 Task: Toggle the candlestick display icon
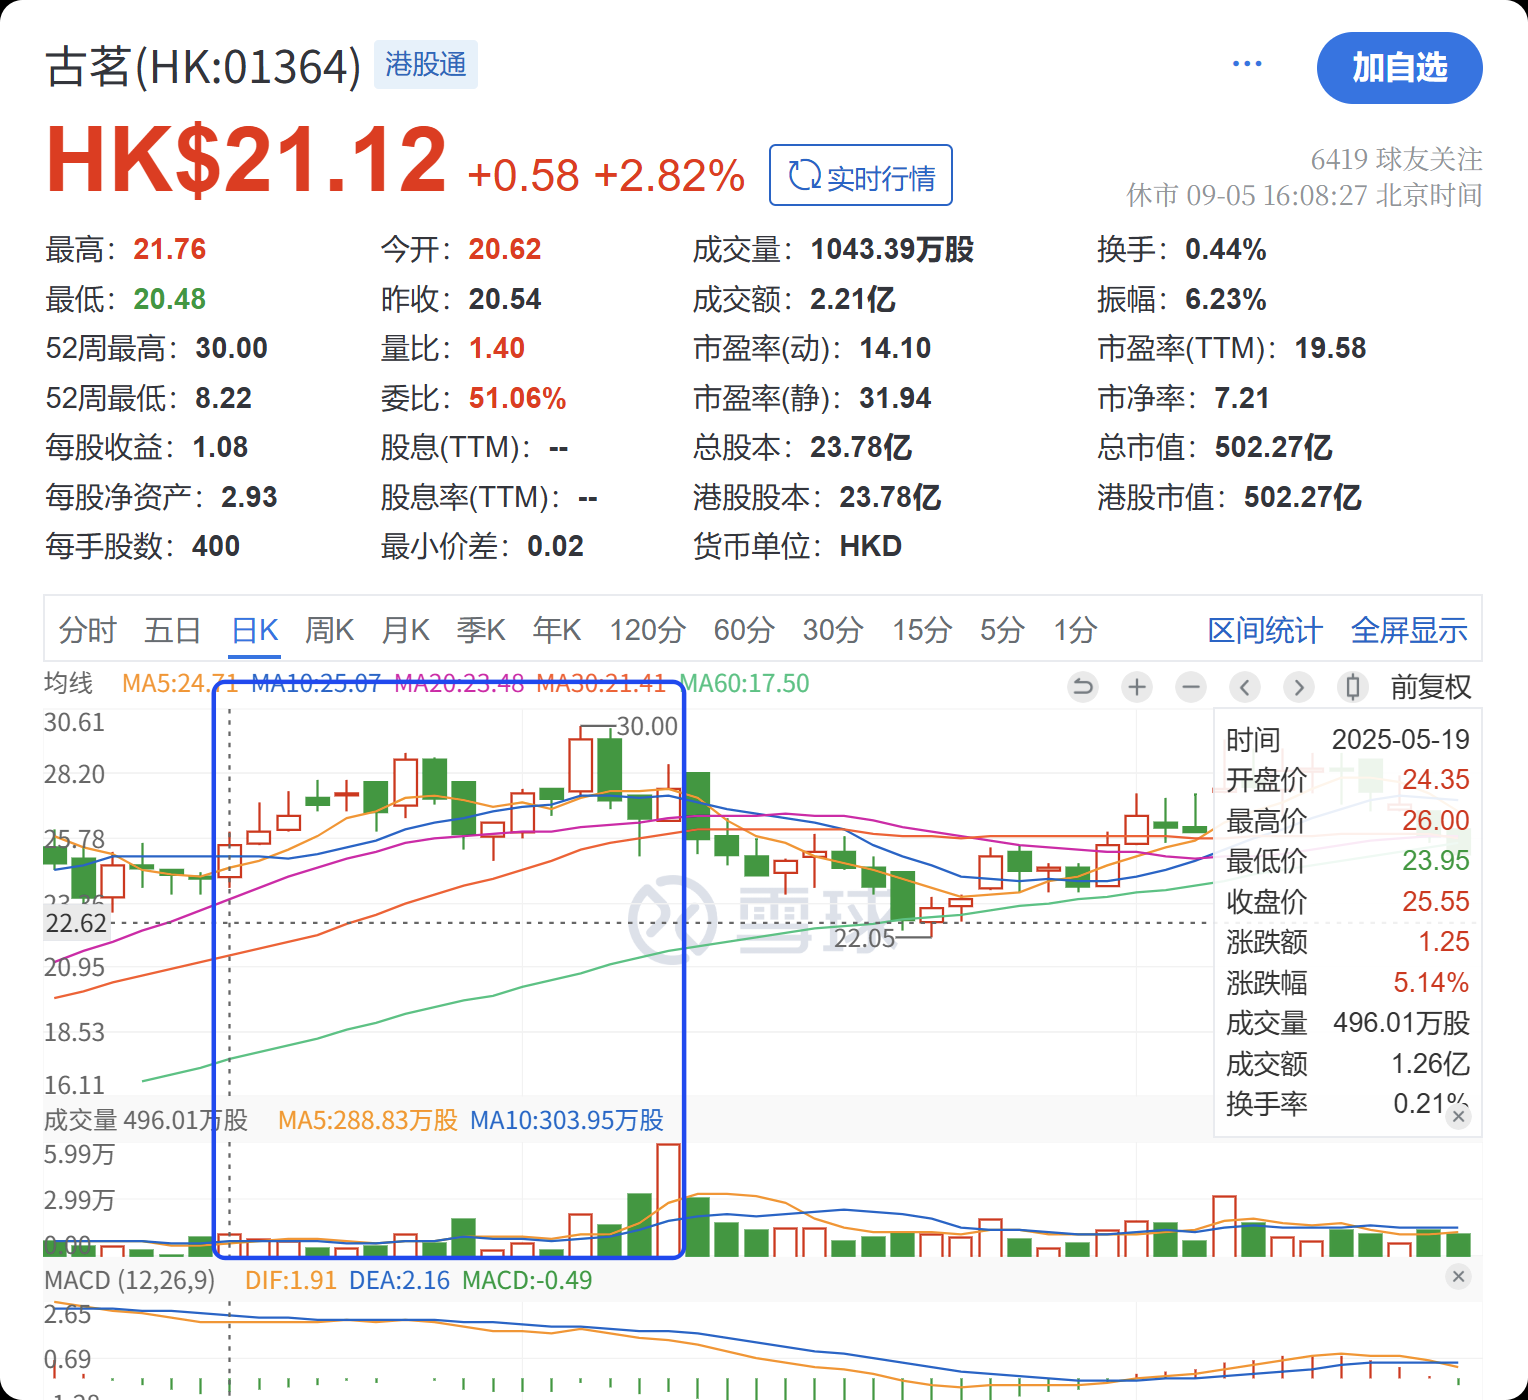click(1352, 687)
